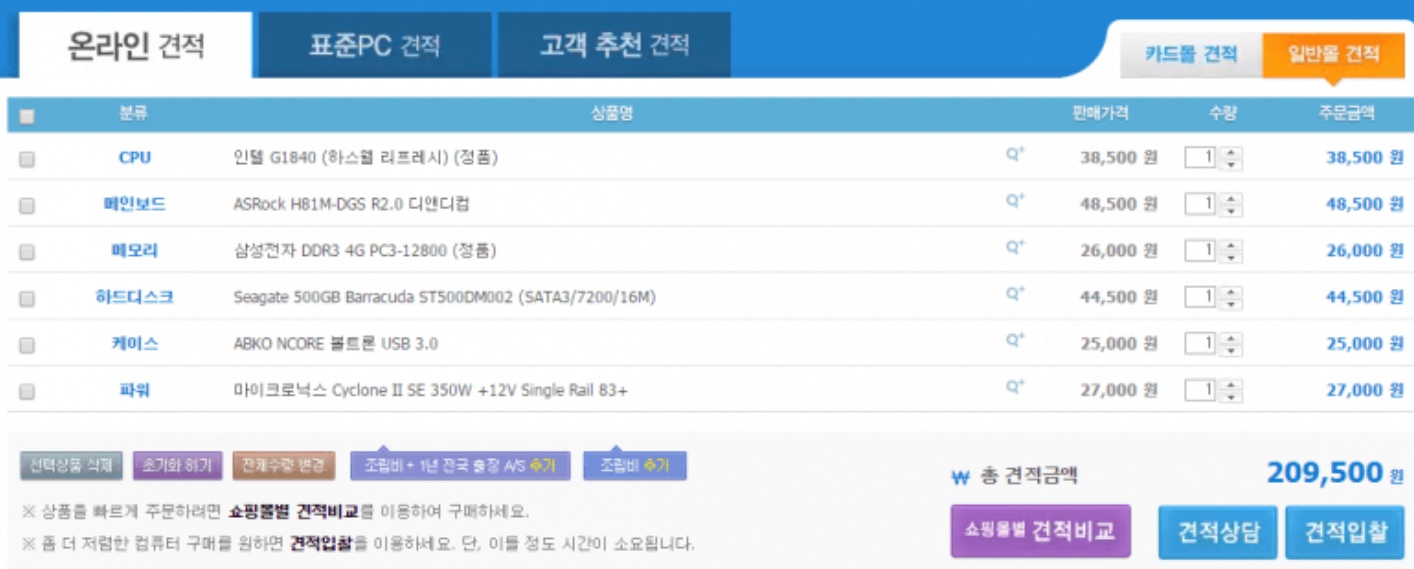Click the 케이스 row quantity field
Viewport: 1414px width, 569px height.
(1201, 343)
